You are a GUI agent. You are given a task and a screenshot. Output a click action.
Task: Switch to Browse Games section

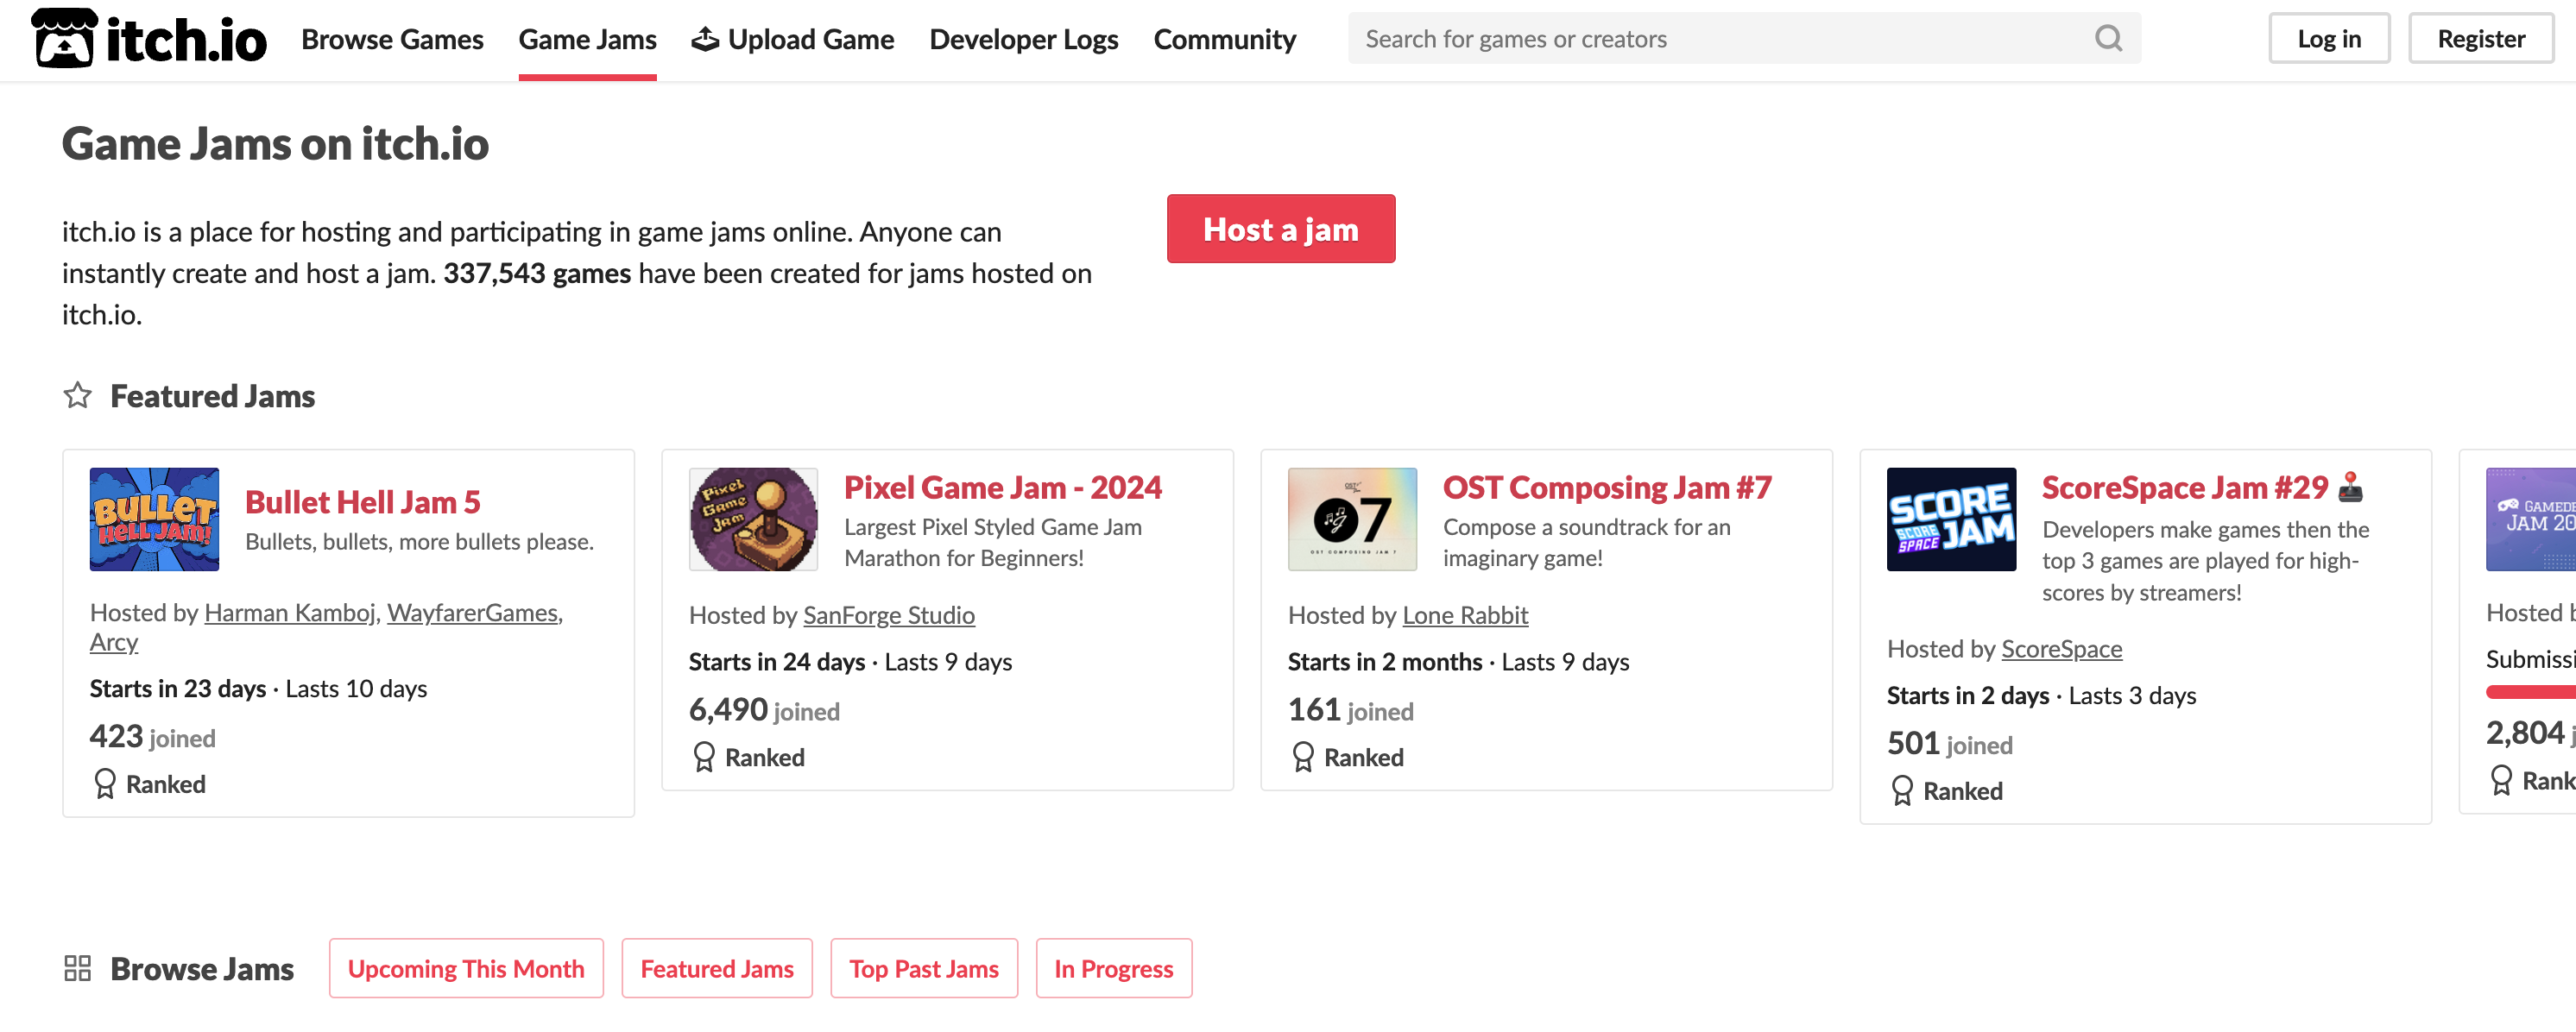pos(393,38)
